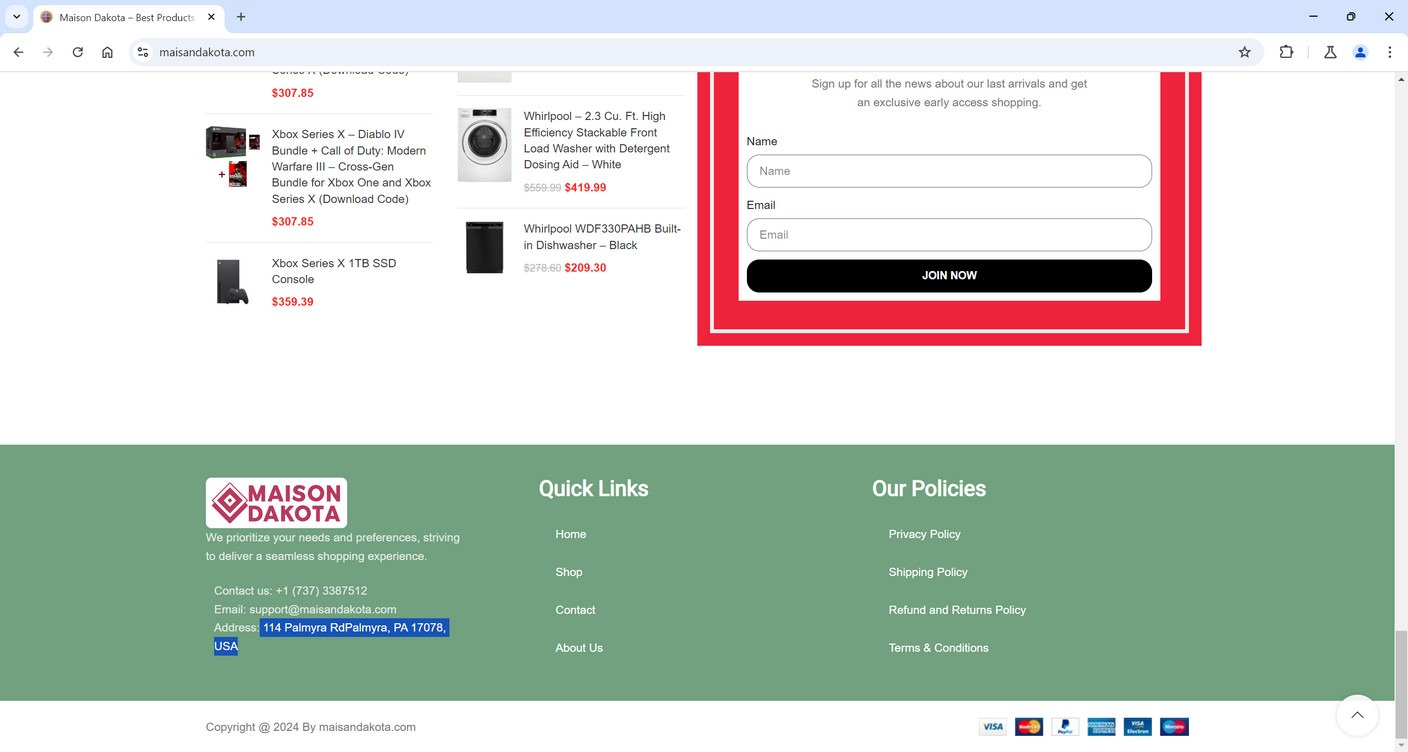Click the Quick Links heading
The image size is (1408, 752).
pos(593,489)
